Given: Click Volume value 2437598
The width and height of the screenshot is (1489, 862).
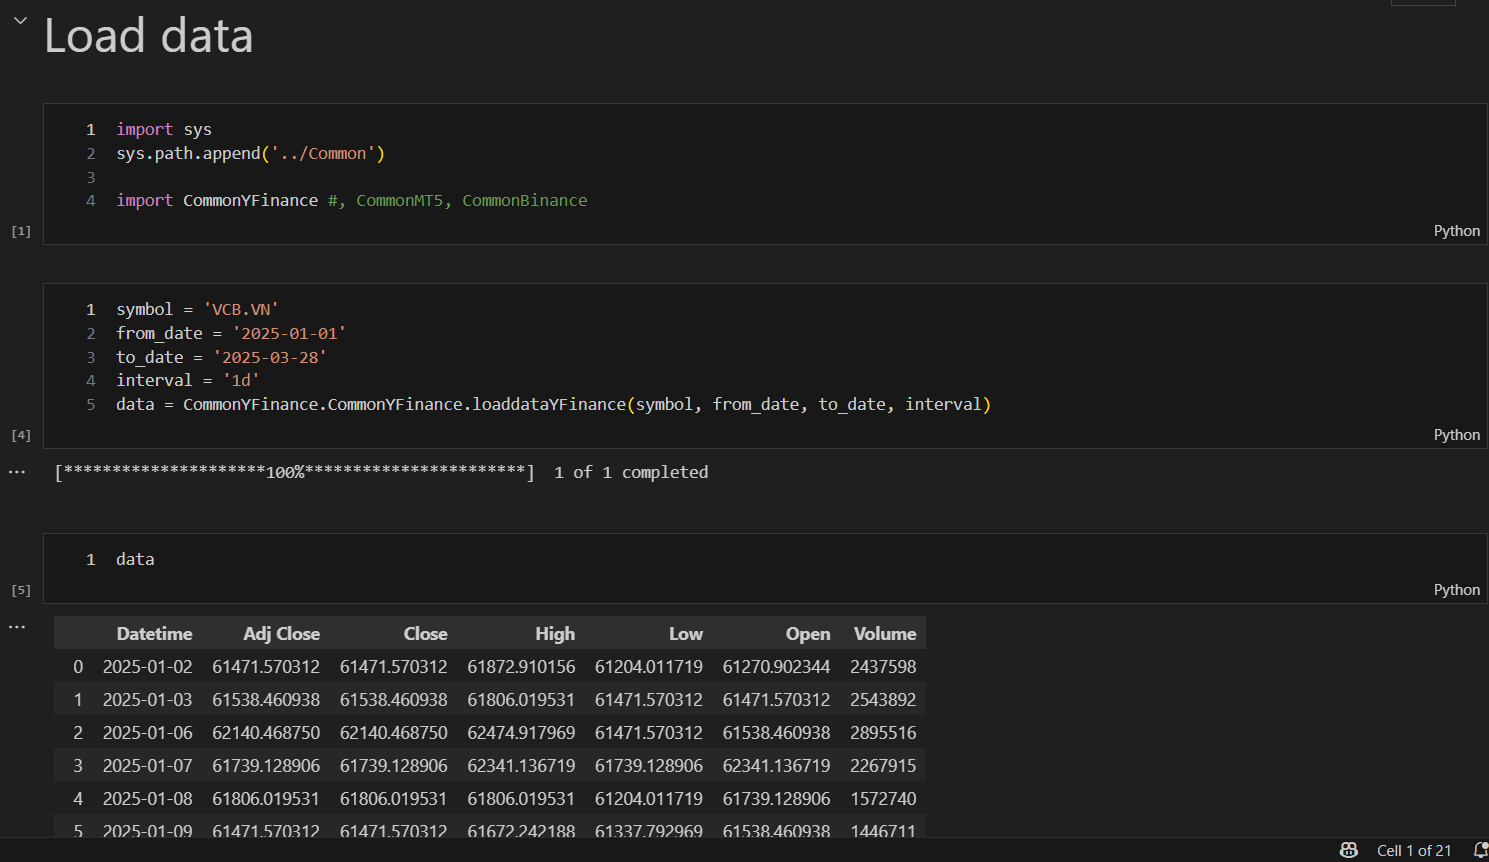Looking at the screenshot, I should tap(883, 667).
